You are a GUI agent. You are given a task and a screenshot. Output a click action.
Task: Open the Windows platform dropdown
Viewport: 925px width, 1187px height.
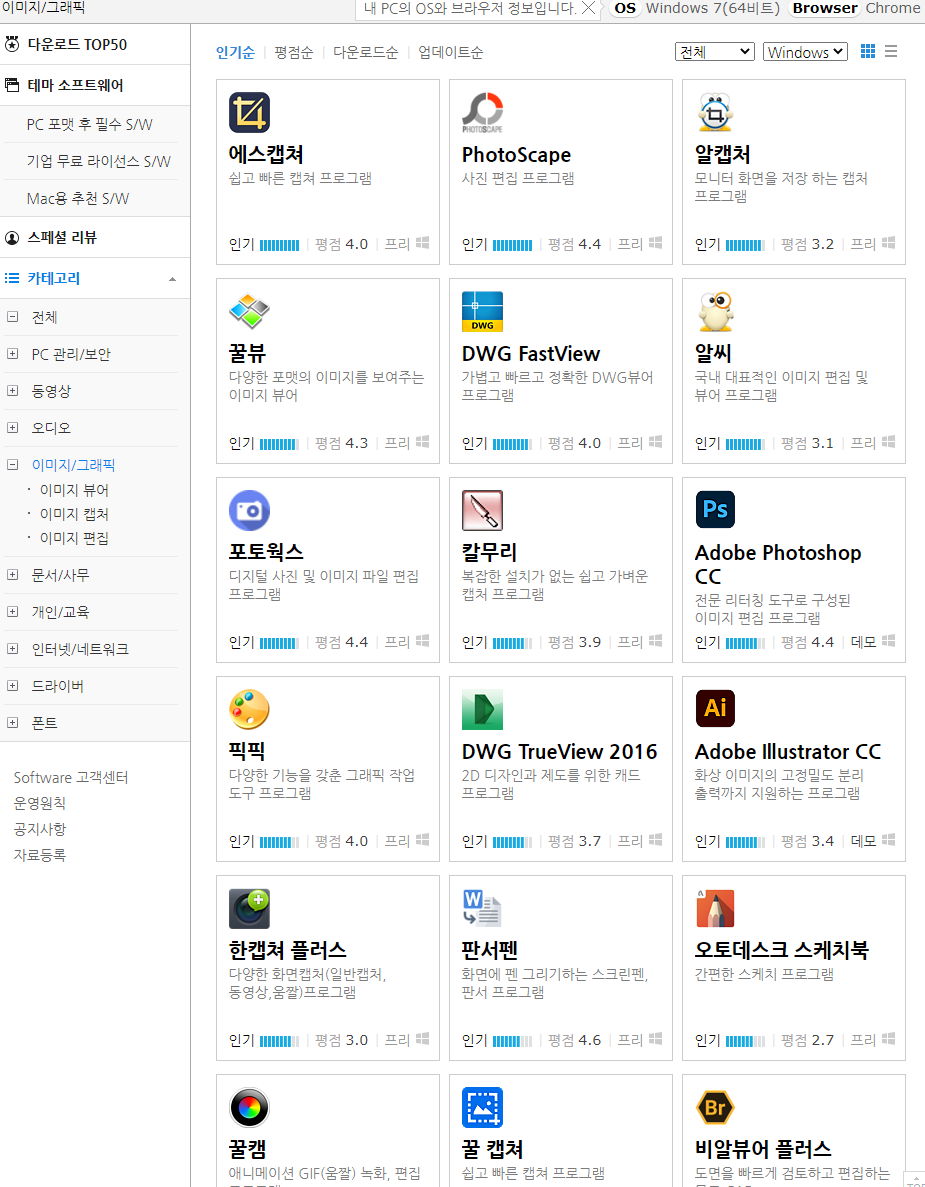[x=805, y=51]
